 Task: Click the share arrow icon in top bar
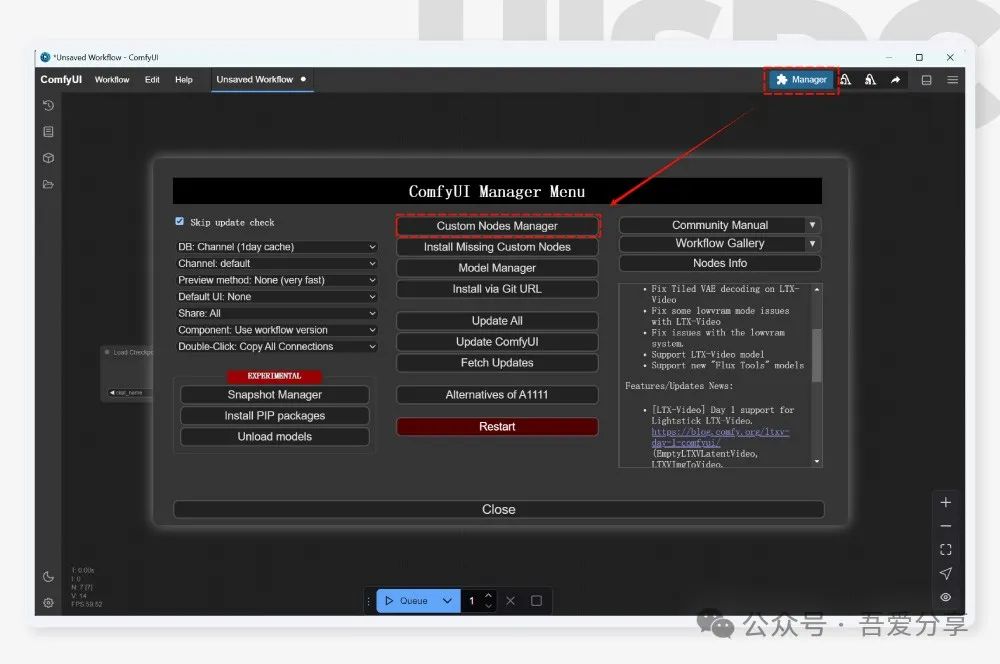click(x=895, y=80)
